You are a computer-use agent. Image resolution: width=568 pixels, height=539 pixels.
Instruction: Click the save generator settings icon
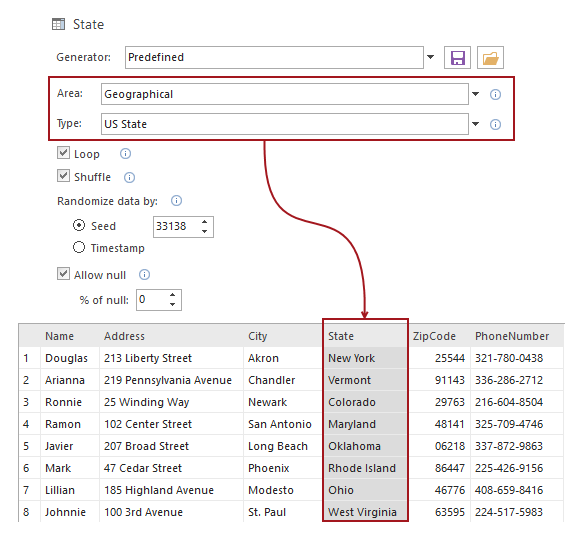(x=457, y=58)
